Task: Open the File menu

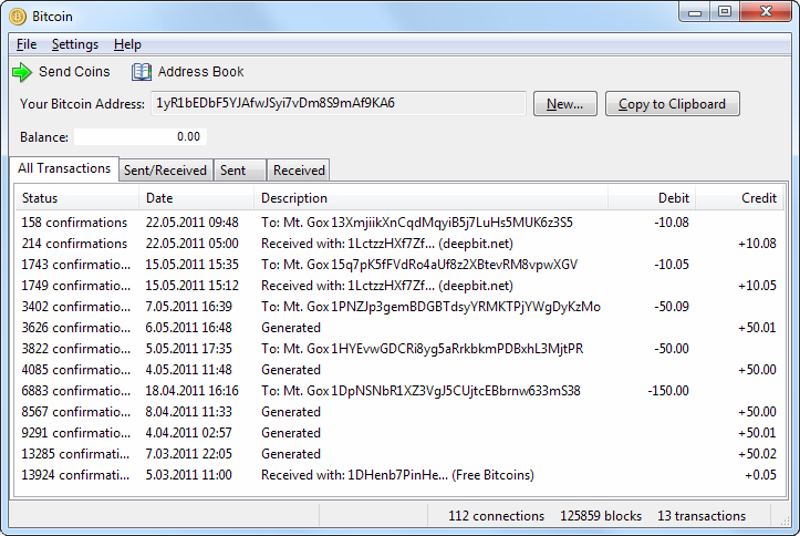Action: pos(27,44)
